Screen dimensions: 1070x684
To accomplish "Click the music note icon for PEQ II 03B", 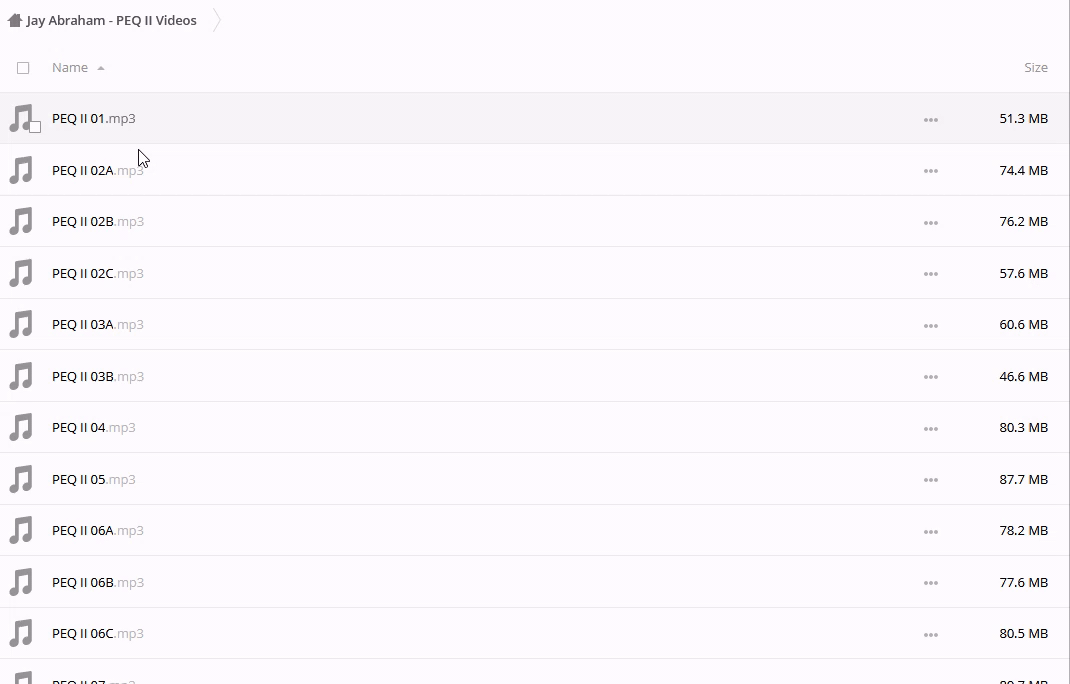I will coord(21,376).
